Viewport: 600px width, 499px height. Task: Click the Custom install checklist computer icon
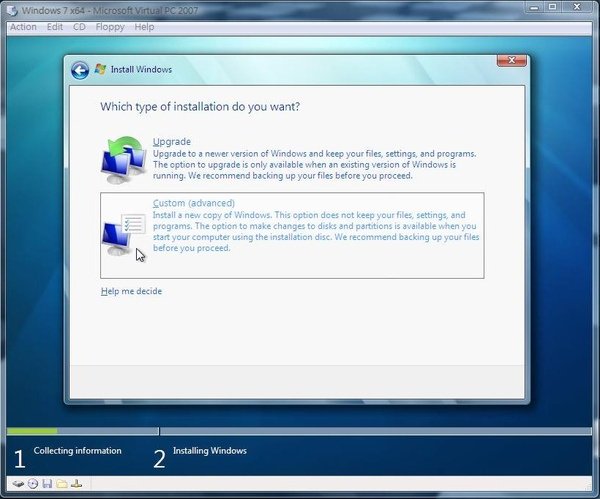[x=124, y=235]
